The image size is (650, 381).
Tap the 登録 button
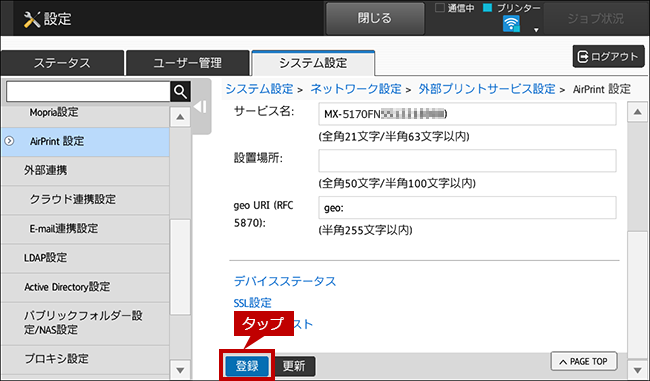point(247,366)
